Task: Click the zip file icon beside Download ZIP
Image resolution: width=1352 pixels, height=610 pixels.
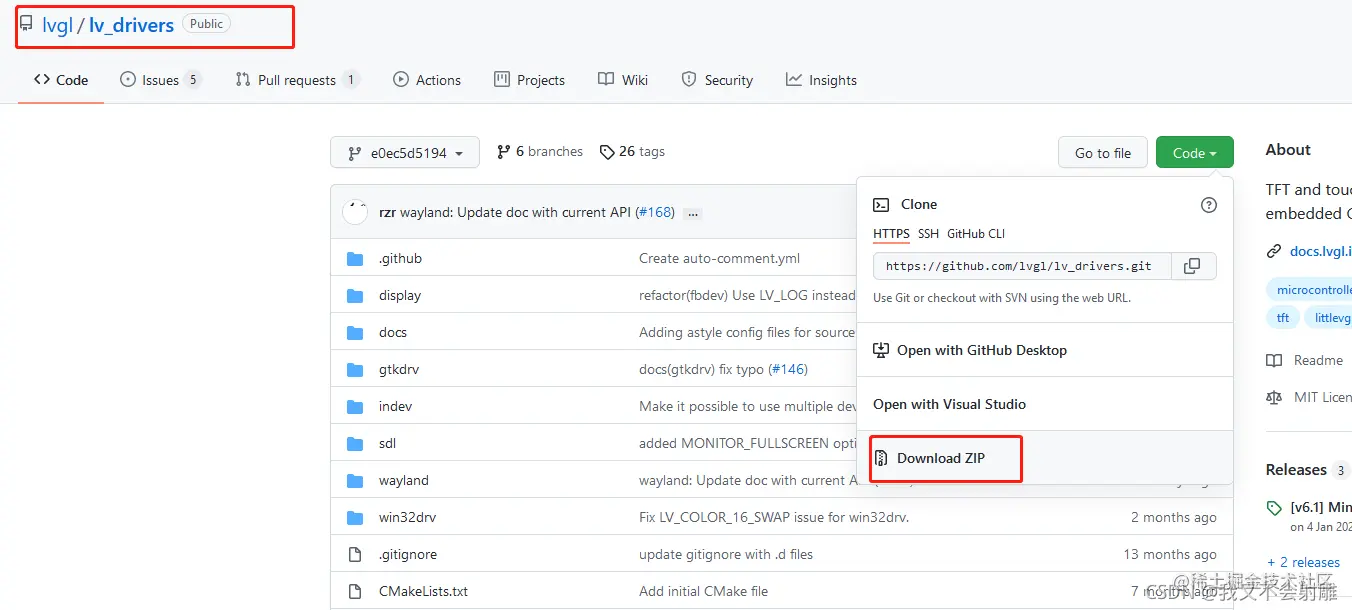Action: tap(881, 459)
